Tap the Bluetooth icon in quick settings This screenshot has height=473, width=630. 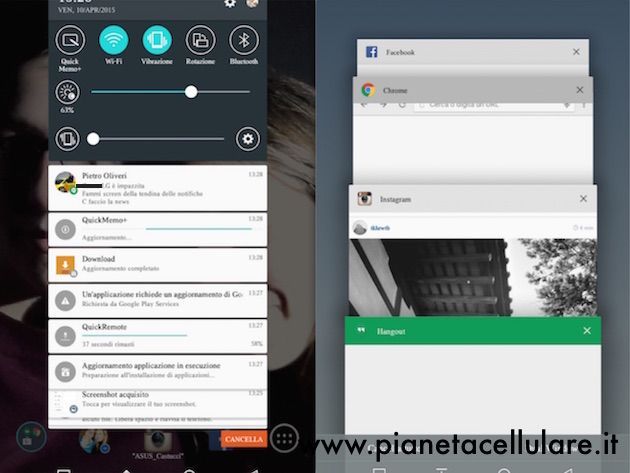pyautogui.click(x=243, y=41)
